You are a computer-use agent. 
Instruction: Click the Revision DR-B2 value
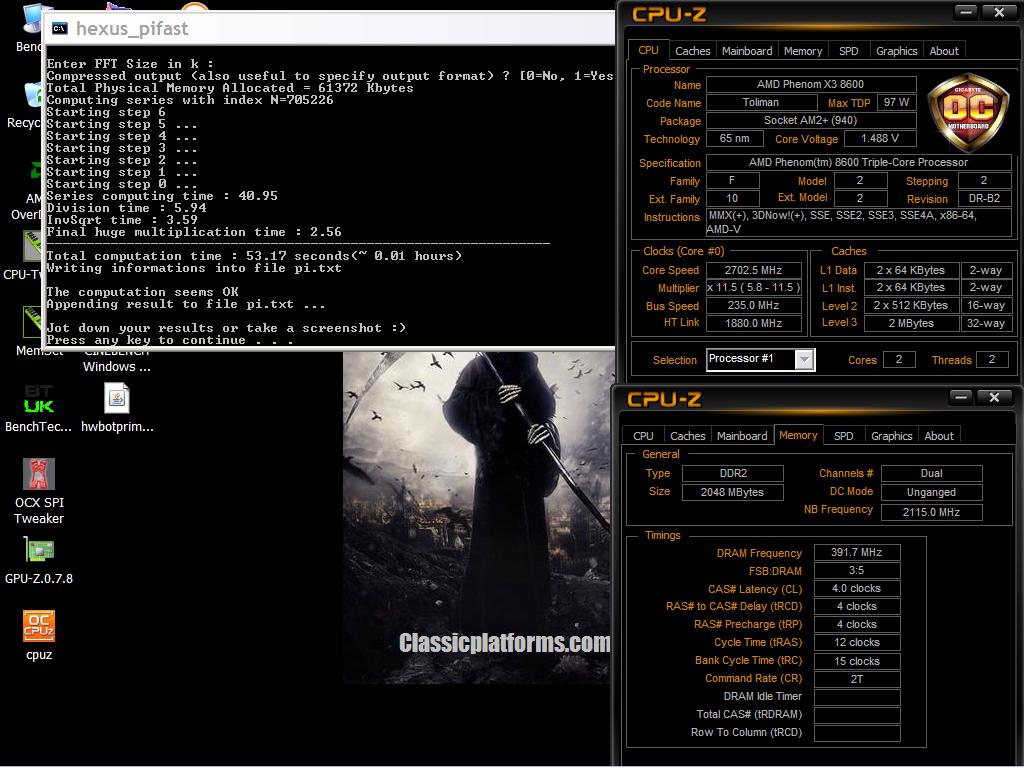point(984,199)
